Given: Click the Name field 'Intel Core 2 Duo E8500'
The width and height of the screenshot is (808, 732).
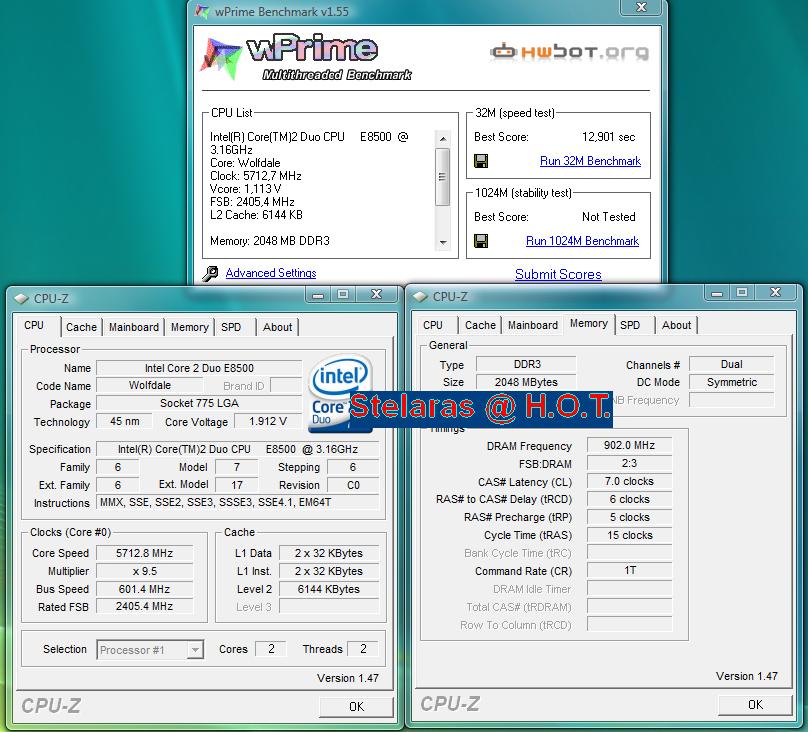Looking at the screenshot, I should coord(199,368).
